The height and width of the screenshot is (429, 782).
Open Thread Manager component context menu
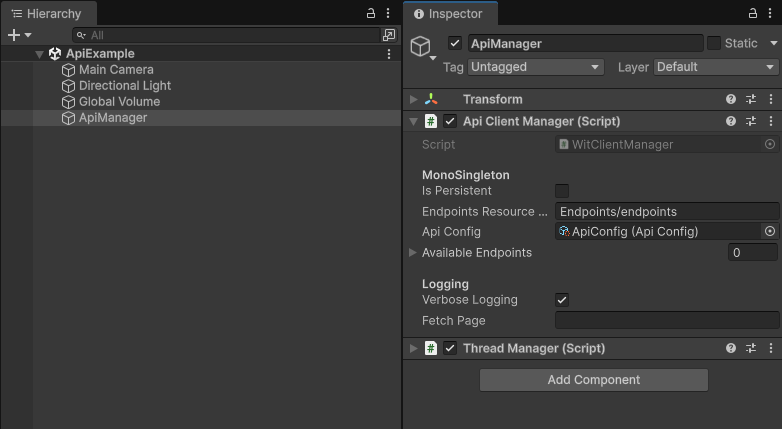pyautogui.click(x=771, y=348)
